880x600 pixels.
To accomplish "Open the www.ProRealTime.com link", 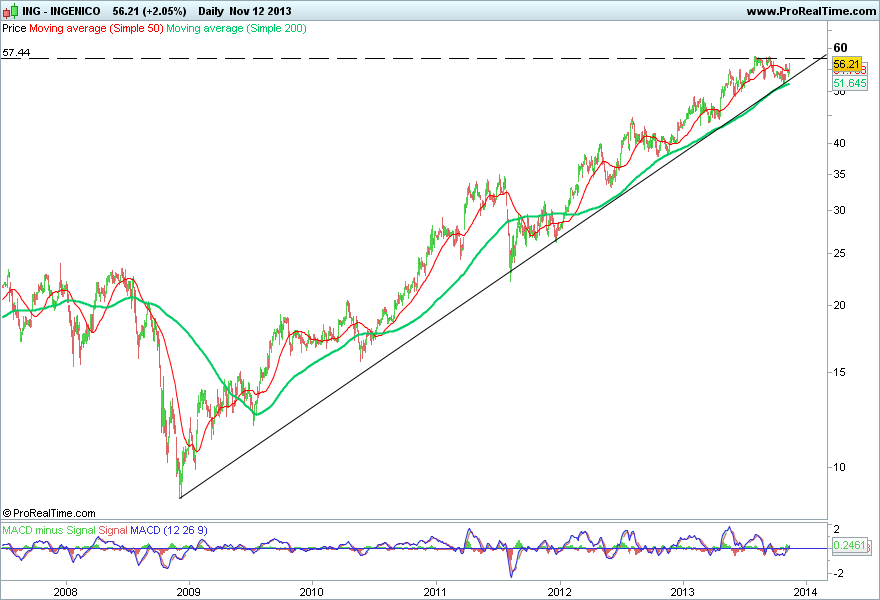I will click(x=811, y=11).
